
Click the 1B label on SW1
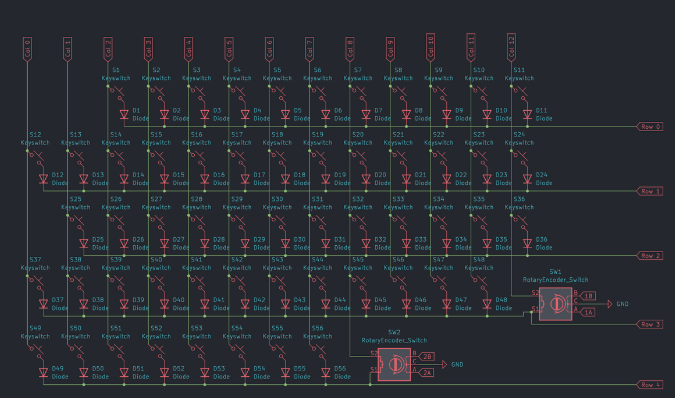click(588, 296)
